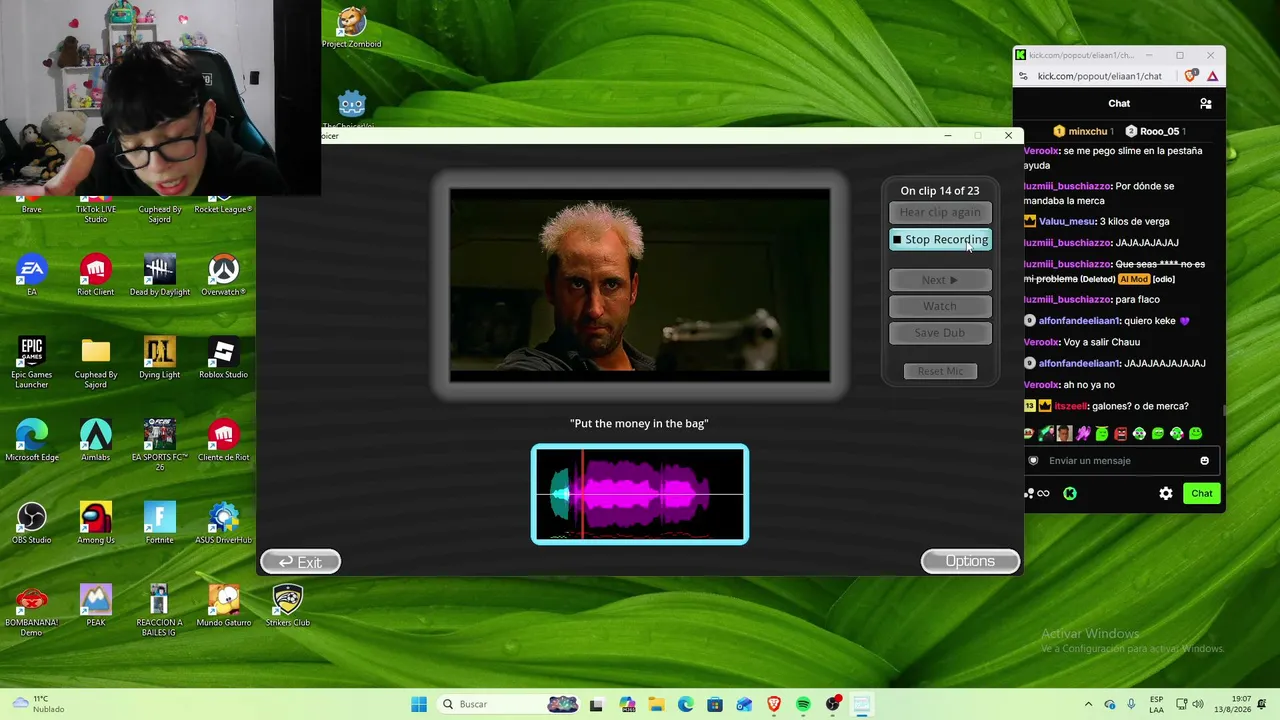Click the Kick popout address bar URL

pyautogui.click(x=1100, y=76)
